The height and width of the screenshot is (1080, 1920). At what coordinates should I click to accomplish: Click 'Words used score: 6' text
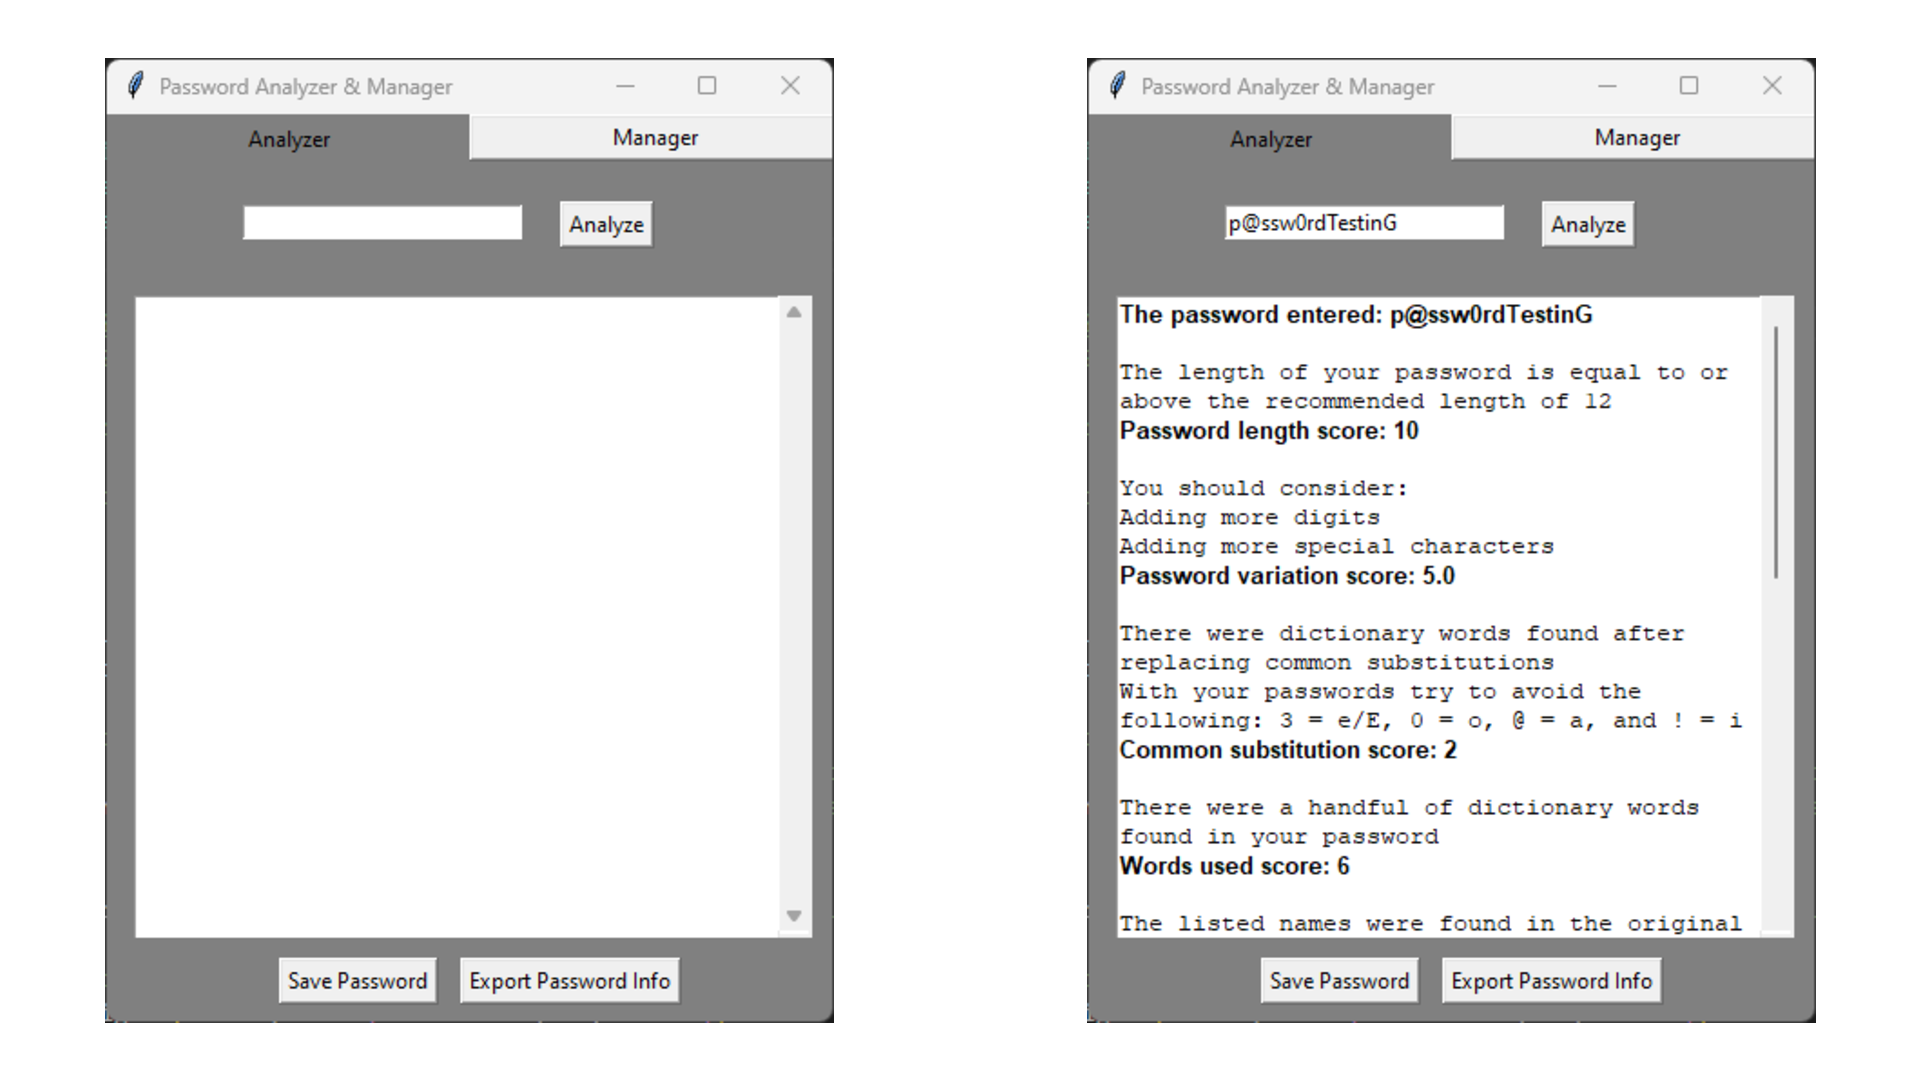(1234, 866)
